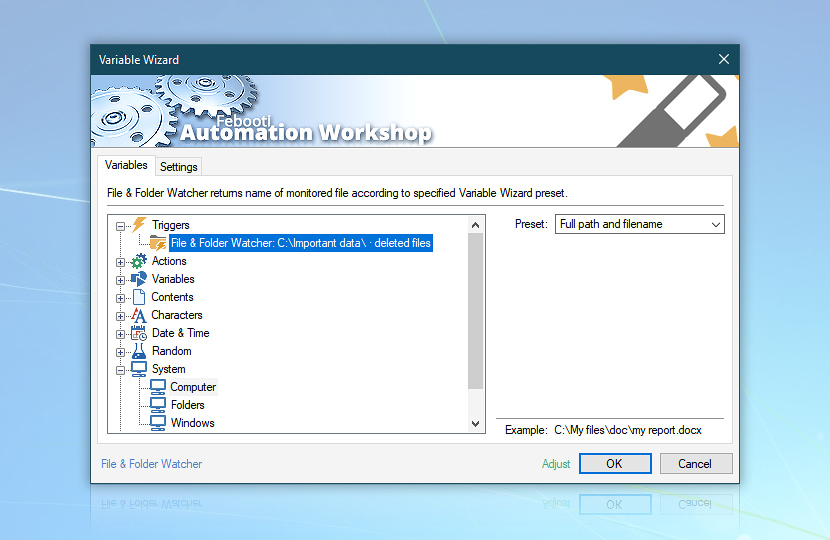The image size is (830, 540).
Task: Close the Variable Wizard window
Action: click(724, 59)
